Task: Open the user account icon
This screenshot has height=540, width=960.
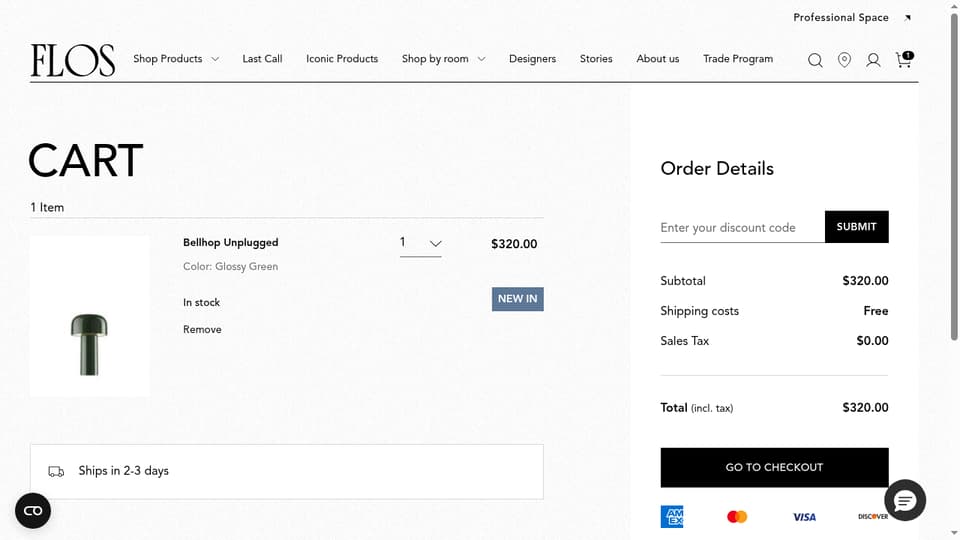Action: coord(873,59)
